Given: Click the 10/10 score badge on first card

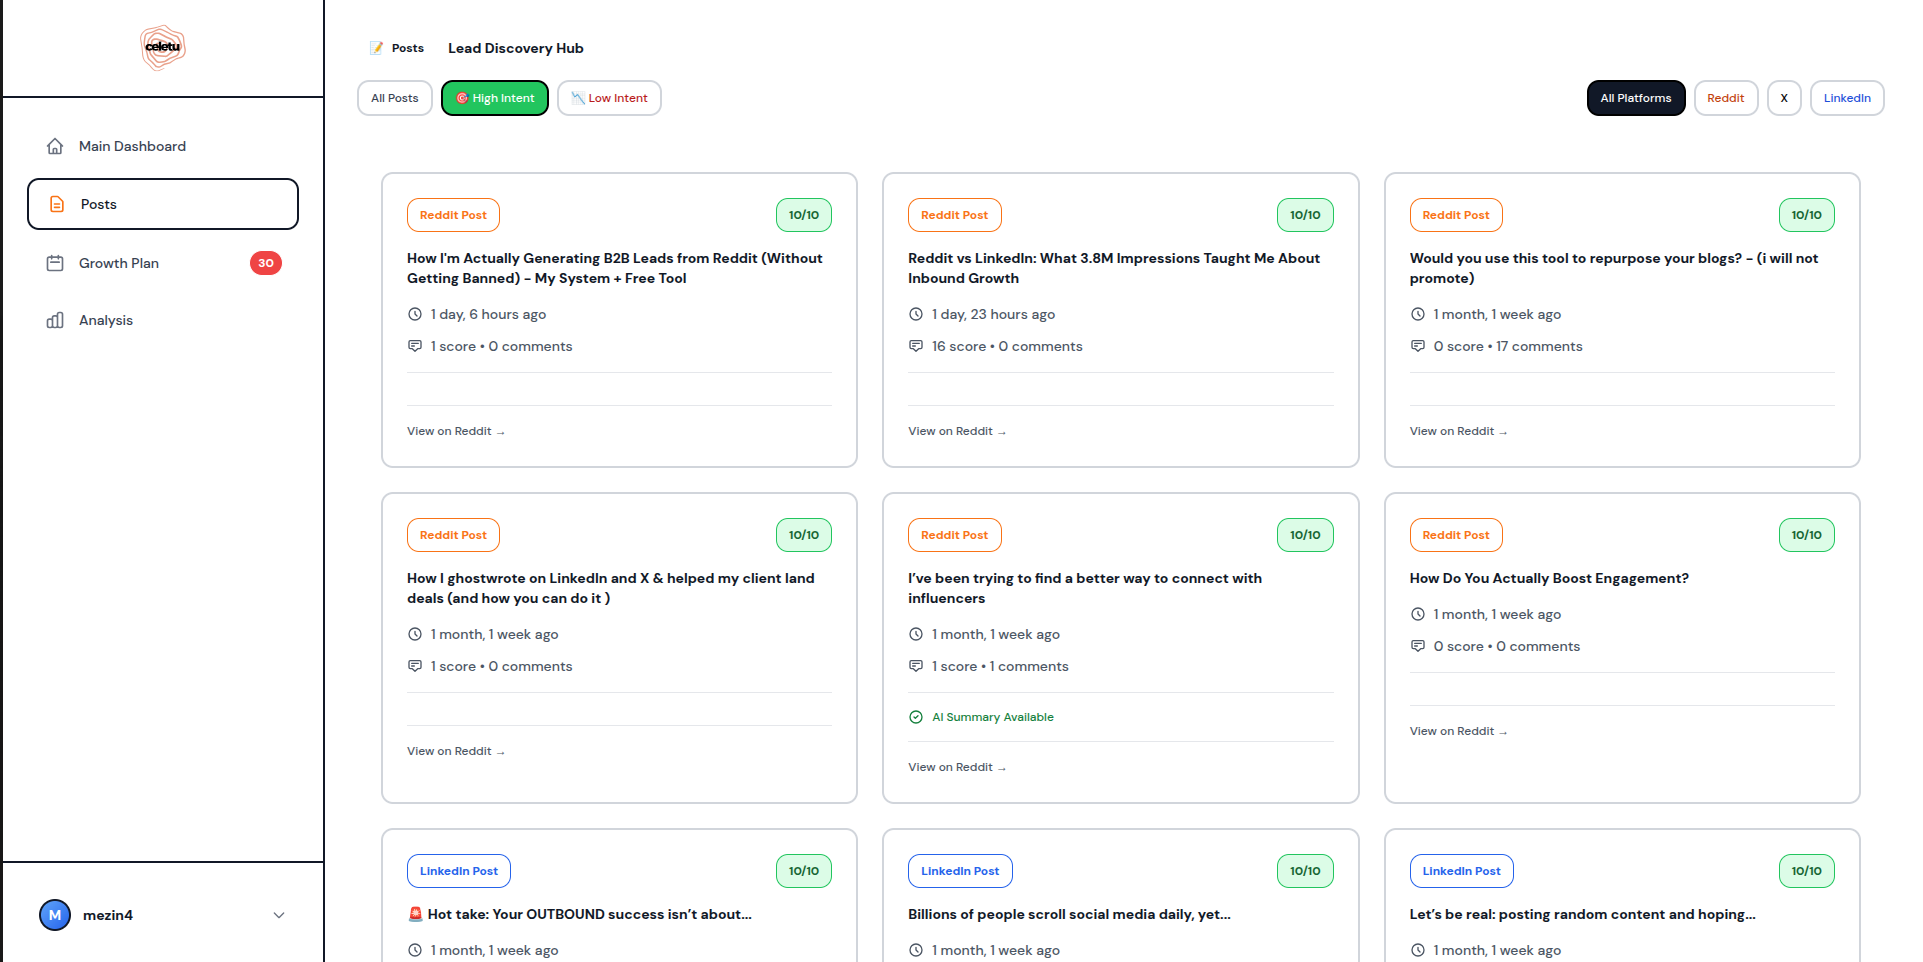Looking at the screenshot, I should click(x=803, y=215).
